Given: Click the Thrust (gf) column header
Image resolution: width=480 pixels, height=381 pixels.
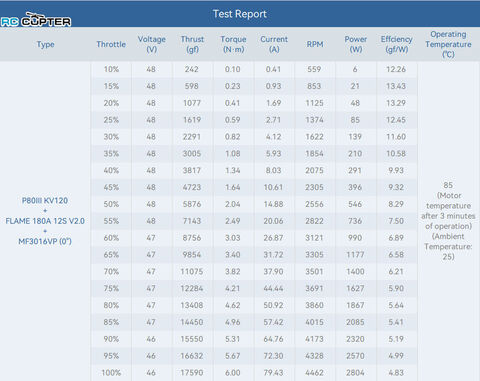Looking at the screenshot, I should click(x=192, y=44).
